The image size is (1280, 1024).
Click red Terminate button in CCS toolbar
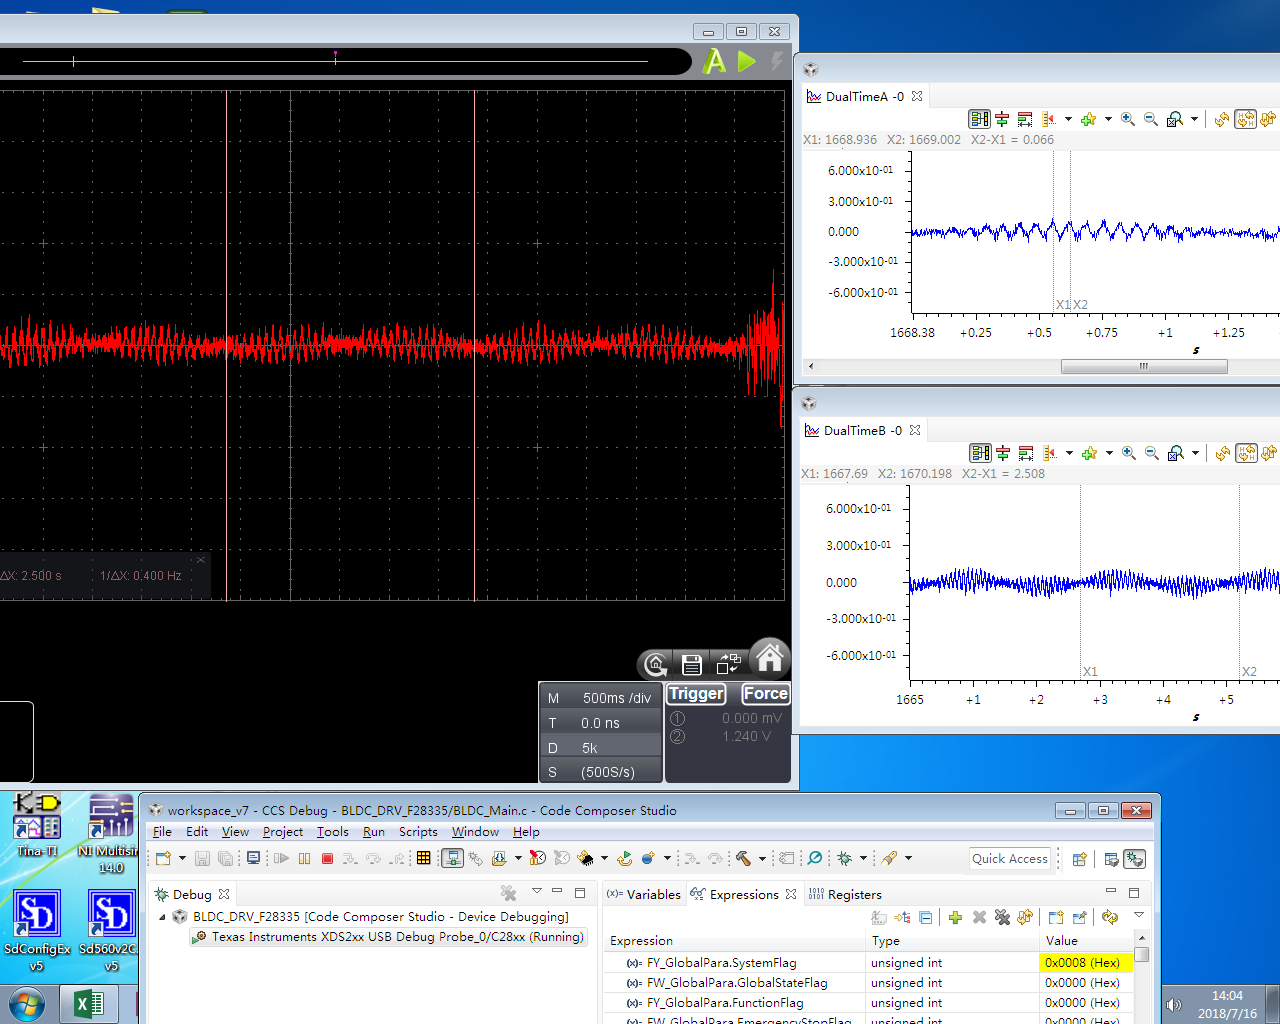(x=327, y=858)
